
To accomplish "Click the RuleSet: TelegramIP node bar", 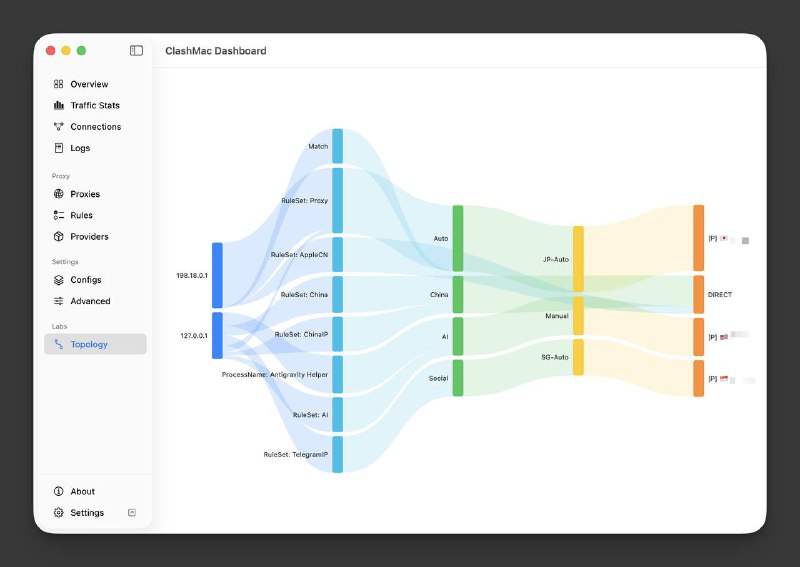I will click(337, 454).
